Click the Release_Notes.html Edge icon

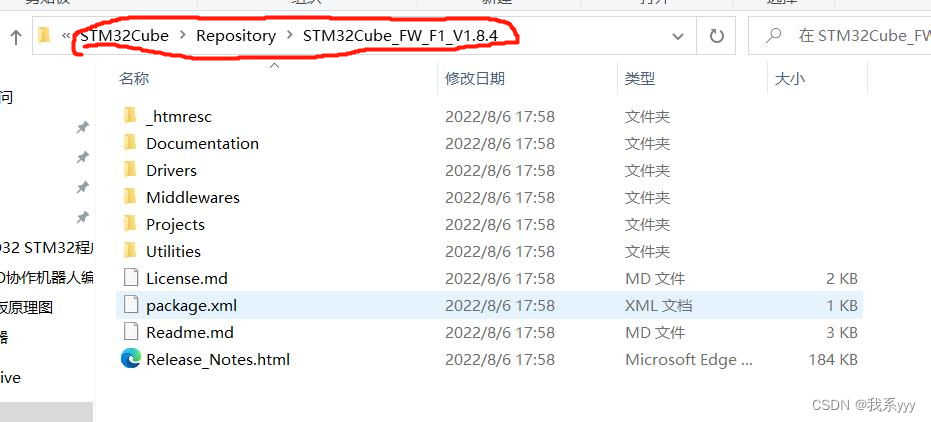[x=131, y=359]
